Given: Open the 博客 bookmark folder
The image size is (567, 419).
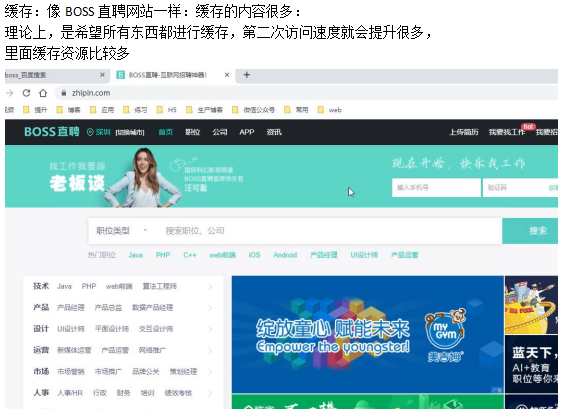Looking at the screenshot, I should 69,110.
